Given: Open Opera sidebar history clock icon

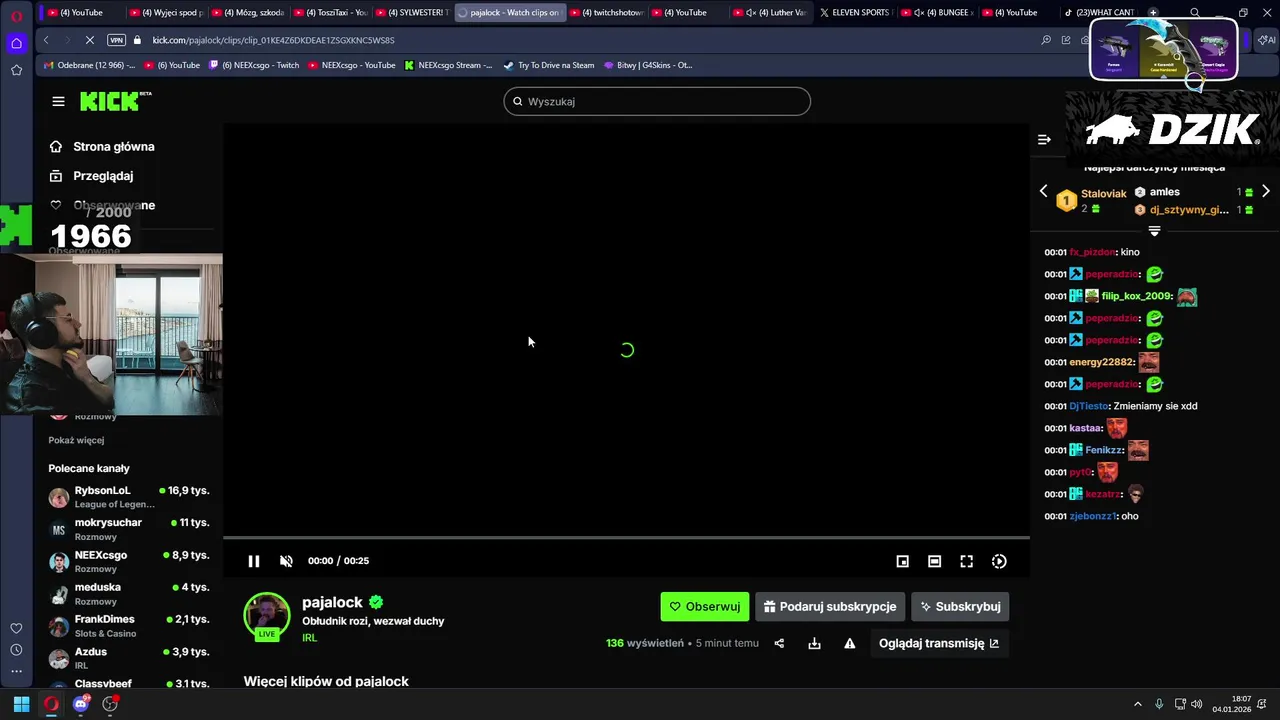Looking at the screenshot, I should [16, 650].
